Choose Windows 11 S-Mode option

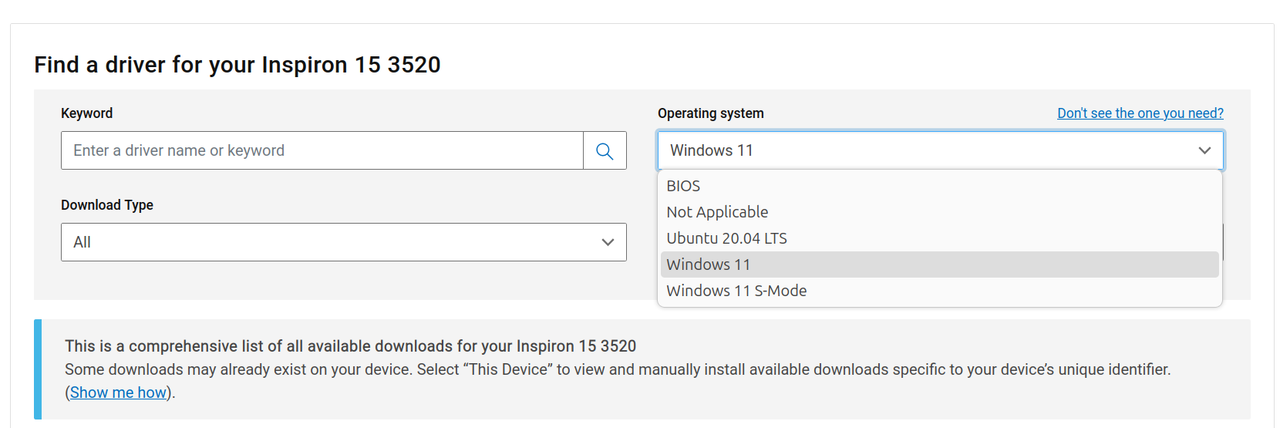click(940, 290)
